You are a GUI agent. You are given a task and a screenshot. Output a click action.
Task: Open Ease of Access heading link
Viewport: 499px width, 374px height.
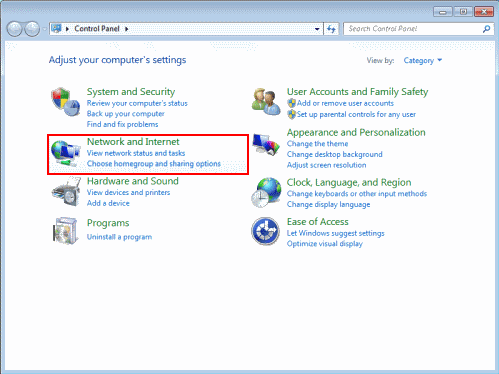pos(318,222)
